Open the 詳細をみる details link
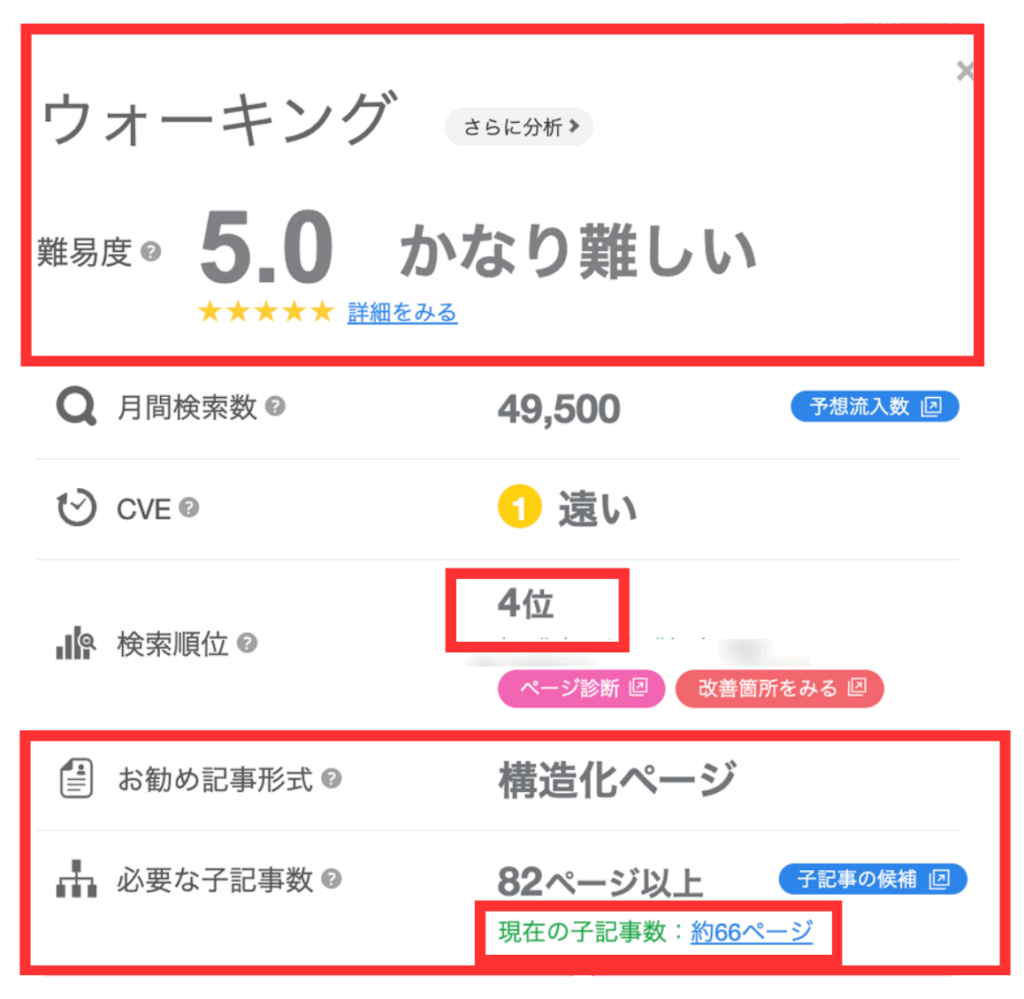Screen dimensions: 1024x999 (x=402, y=312)
